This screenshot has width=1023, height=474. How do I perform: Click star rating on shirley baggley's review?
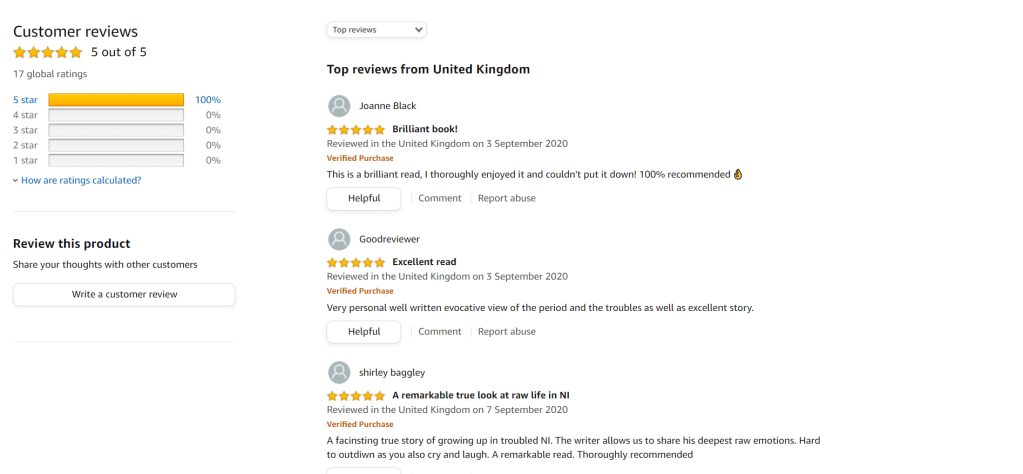point(356,395)
